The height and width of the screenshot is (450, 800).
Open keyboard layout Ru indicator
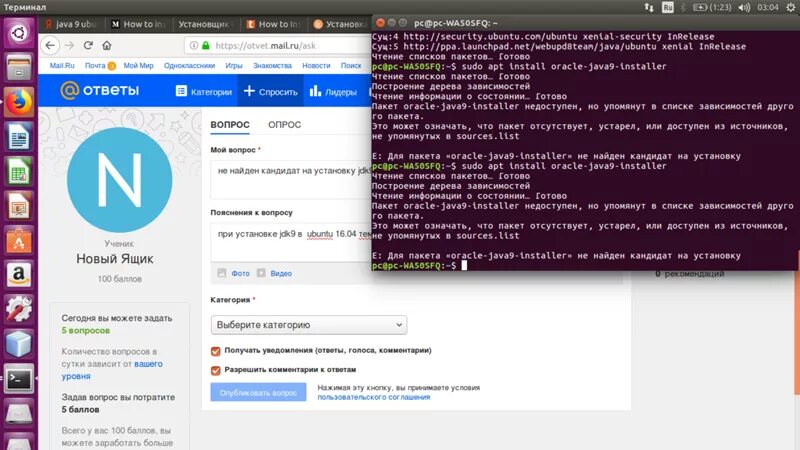pyautogui.click(x=667, y=7)
